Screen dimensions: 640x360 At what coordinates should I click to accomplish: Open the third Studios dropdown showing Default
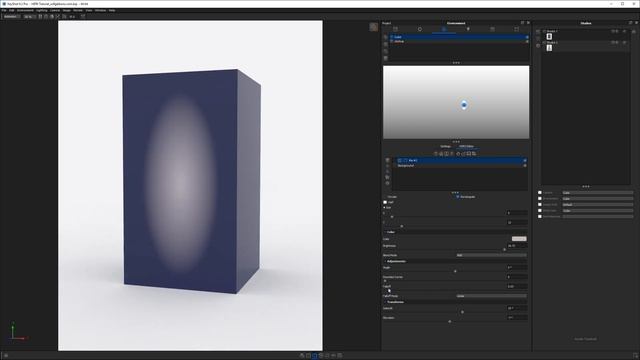pyautogui.click(x=598, y=204)
